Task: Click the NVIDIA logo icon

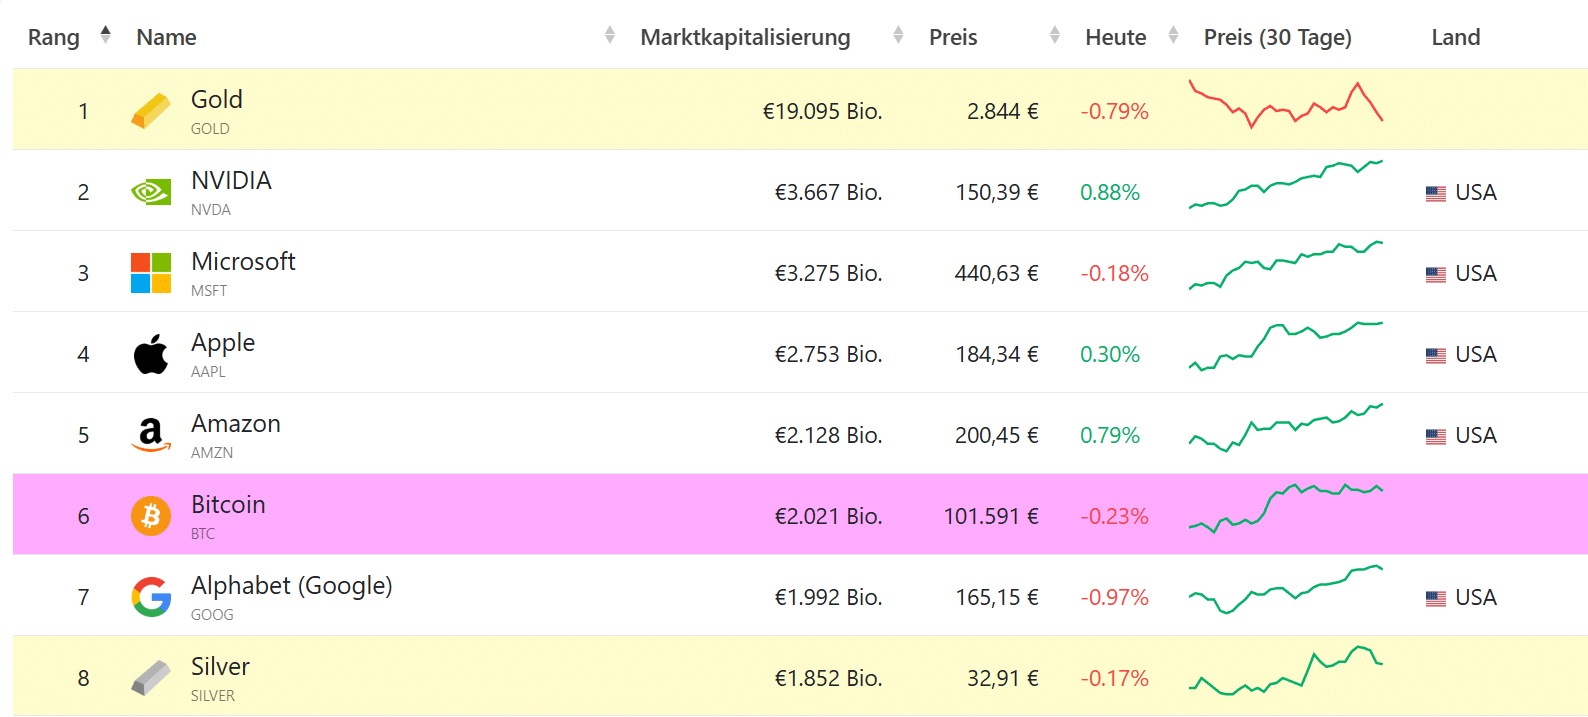Action: (151, 192)
